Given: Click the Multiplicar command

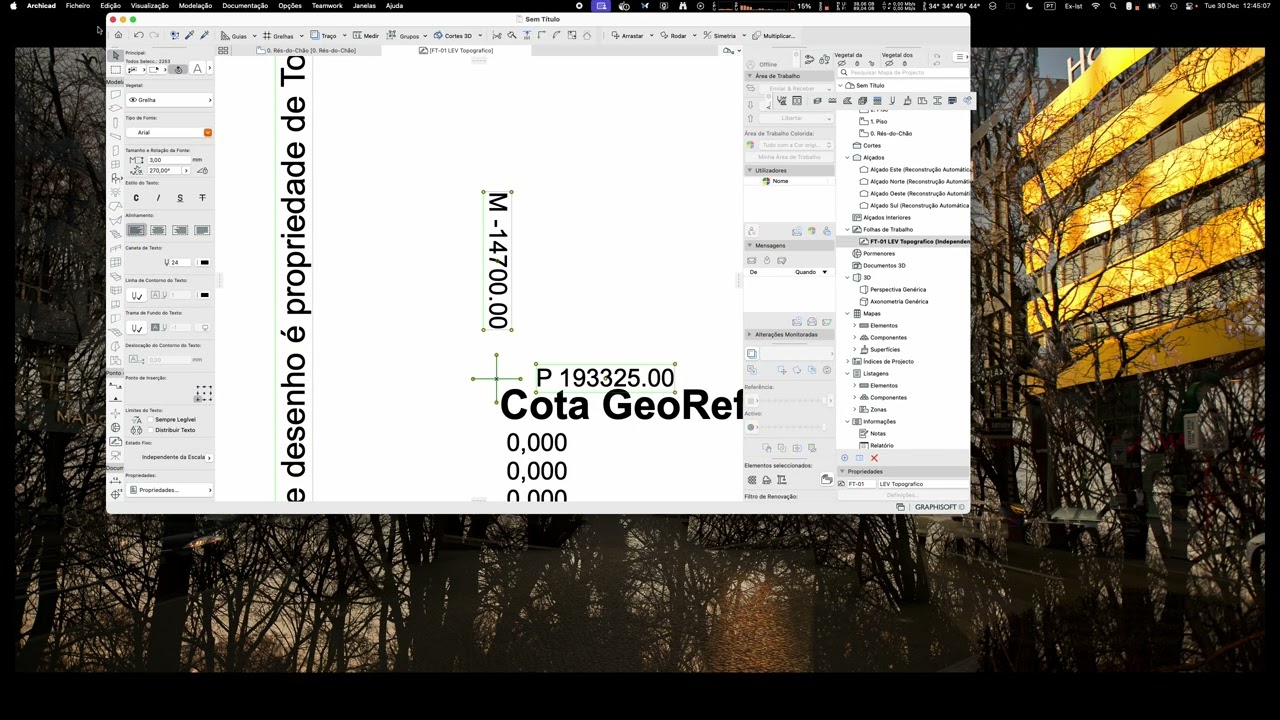Looking at the screenshot, I should [773, 36].
